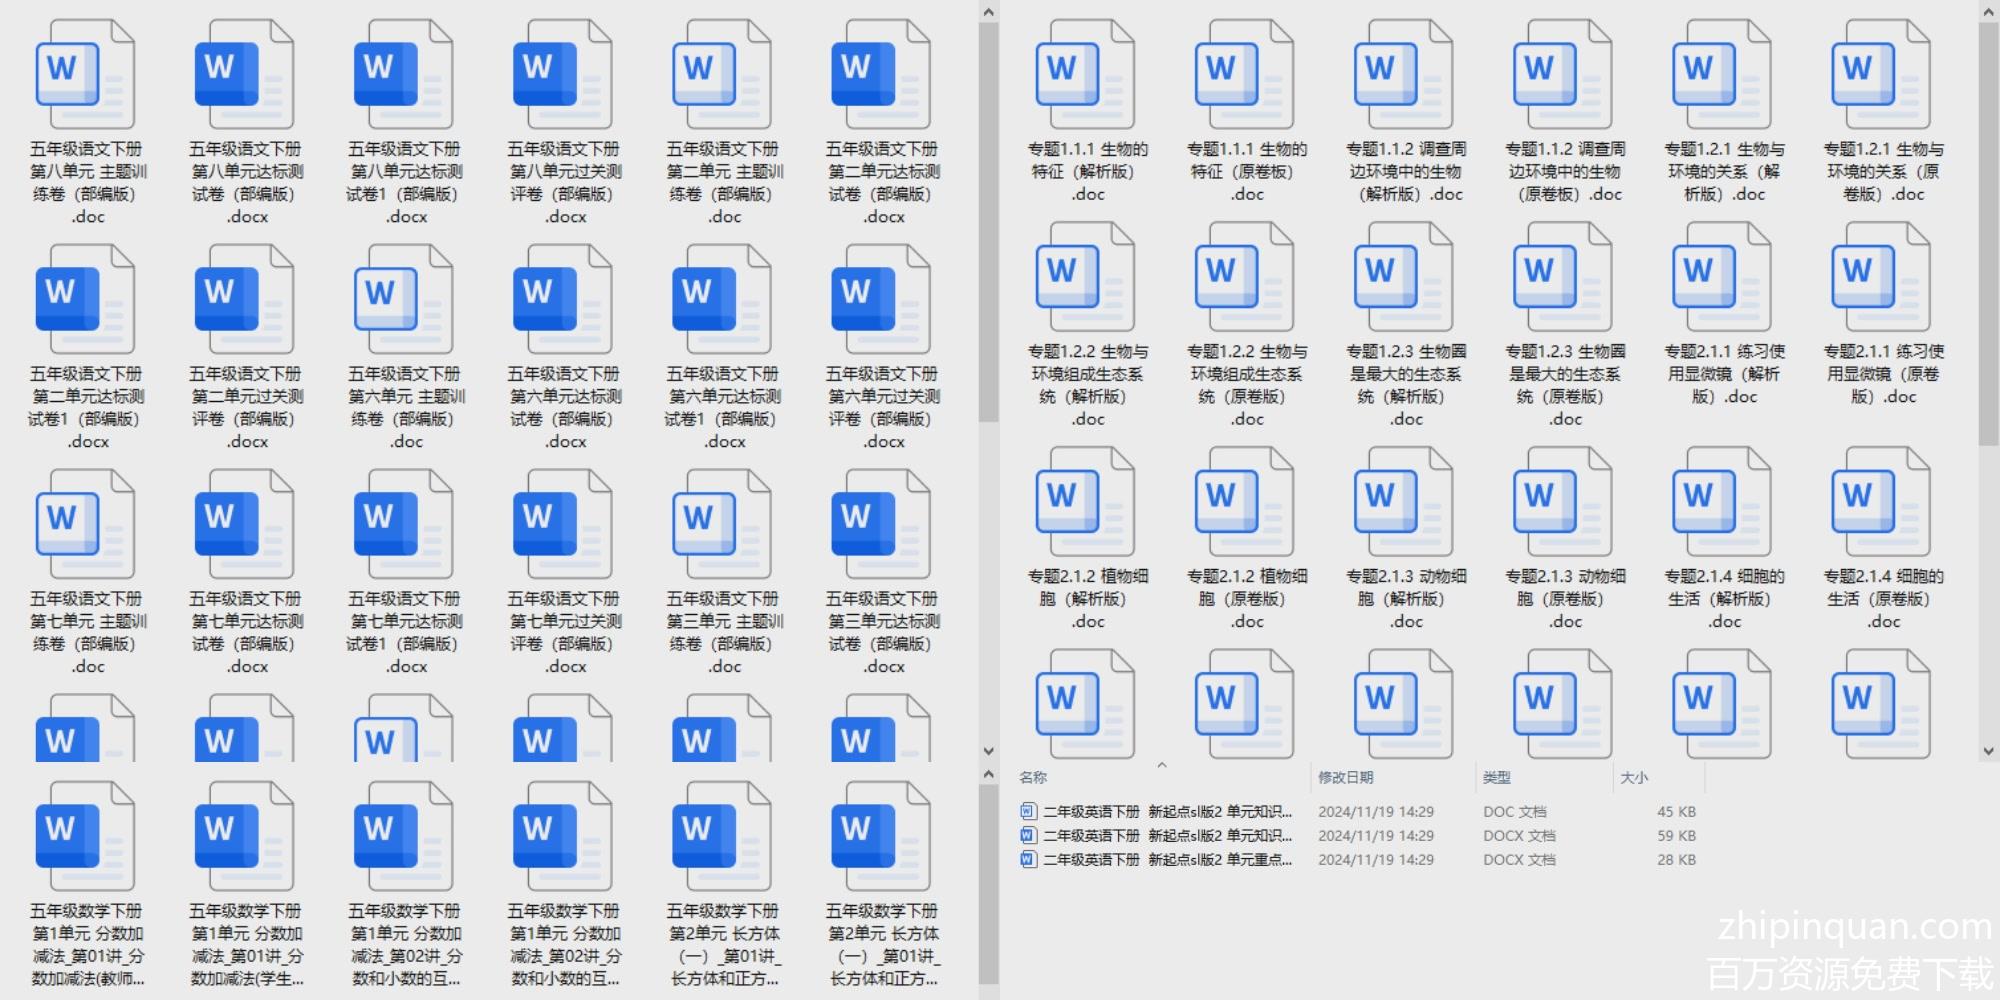The width and height of the screenshot is (2000, 1000).
Task: Click scroll-down arrow of 专题 files pane
Action: (1988, 751)
